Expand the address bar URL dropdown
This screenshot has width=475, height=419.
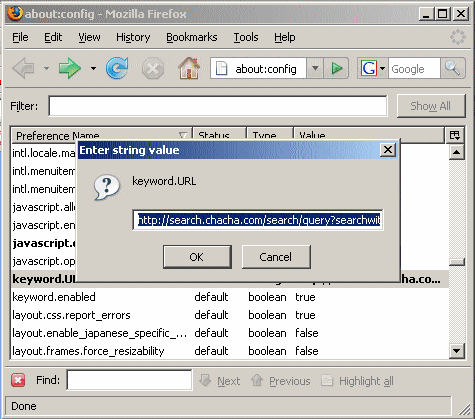(x=315, y=69)
